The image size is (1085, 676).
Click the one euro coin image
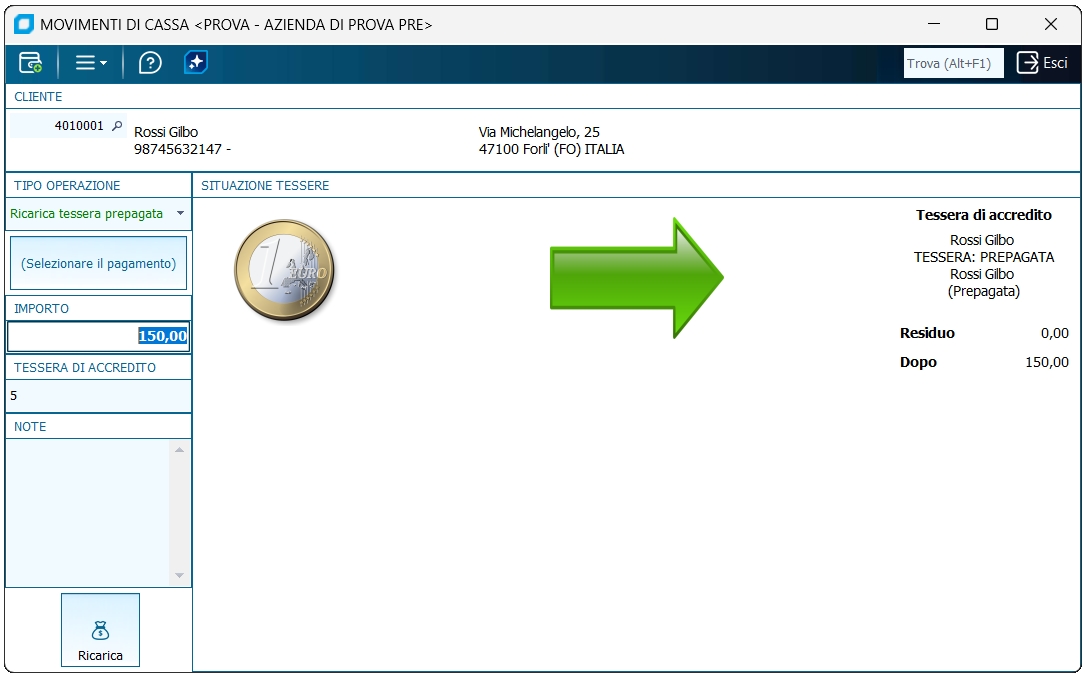(x=284, y=271)
